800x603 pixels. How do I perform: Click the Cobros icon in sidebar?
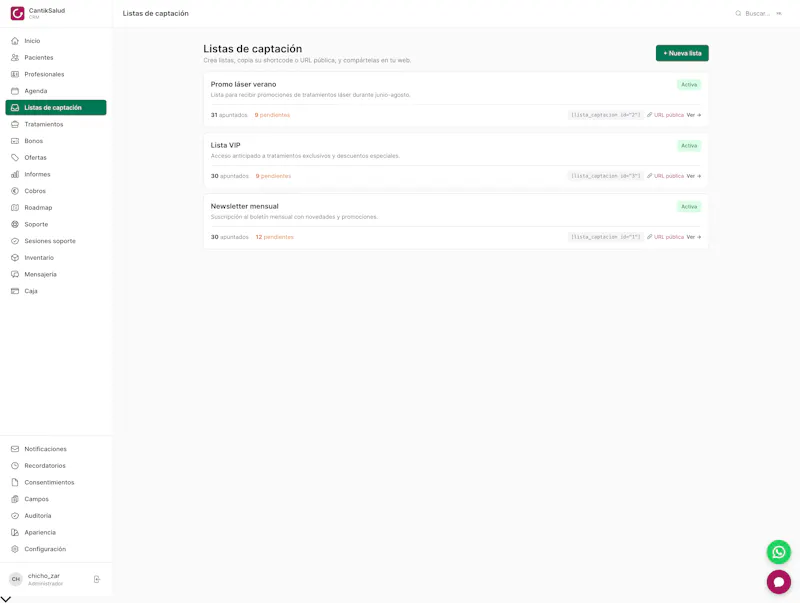[15, 191]
